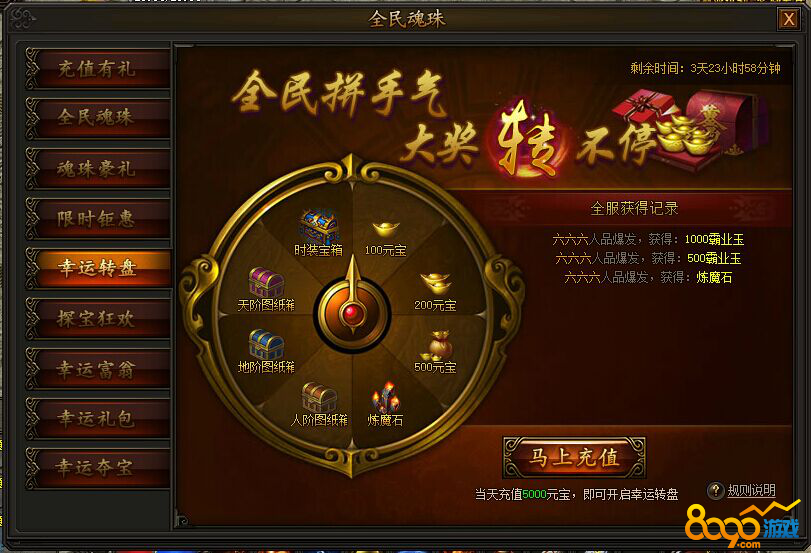The height and width of the screenshot is (553, 811).
Task: Open the 规则说明 rules link
Action: (x=752, y=490)
